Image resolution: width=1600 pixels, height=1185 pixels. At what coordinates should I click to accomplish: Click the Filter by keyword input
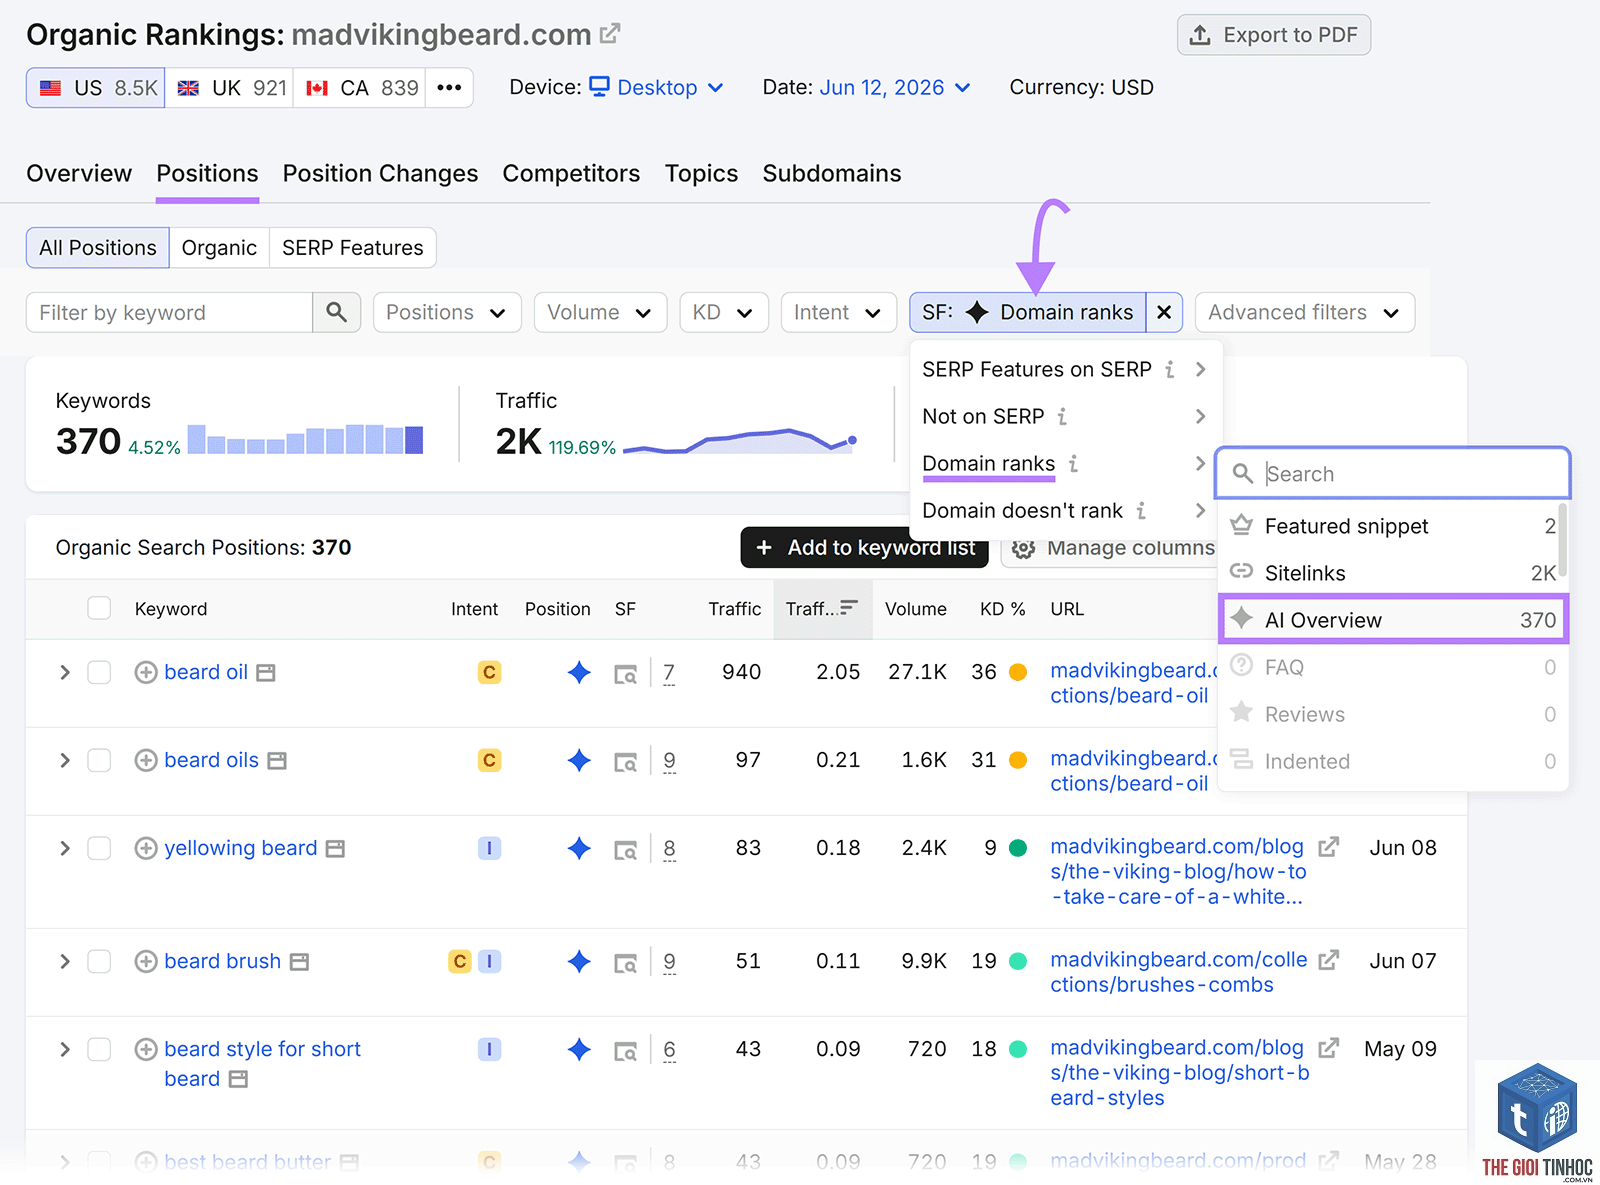click(x=170, y=312)
